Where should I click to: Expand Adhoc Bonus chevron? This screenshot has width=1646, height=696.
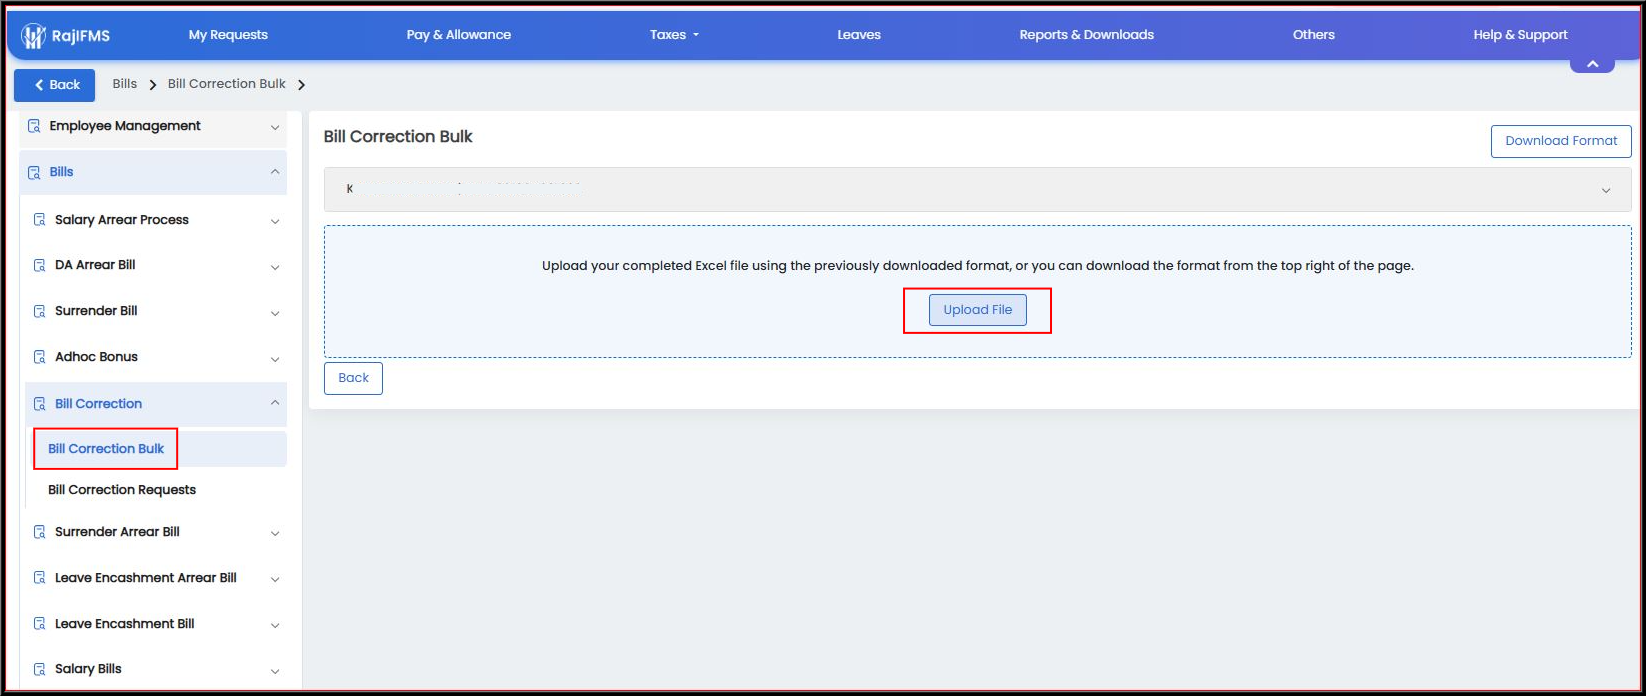(275, 359)
